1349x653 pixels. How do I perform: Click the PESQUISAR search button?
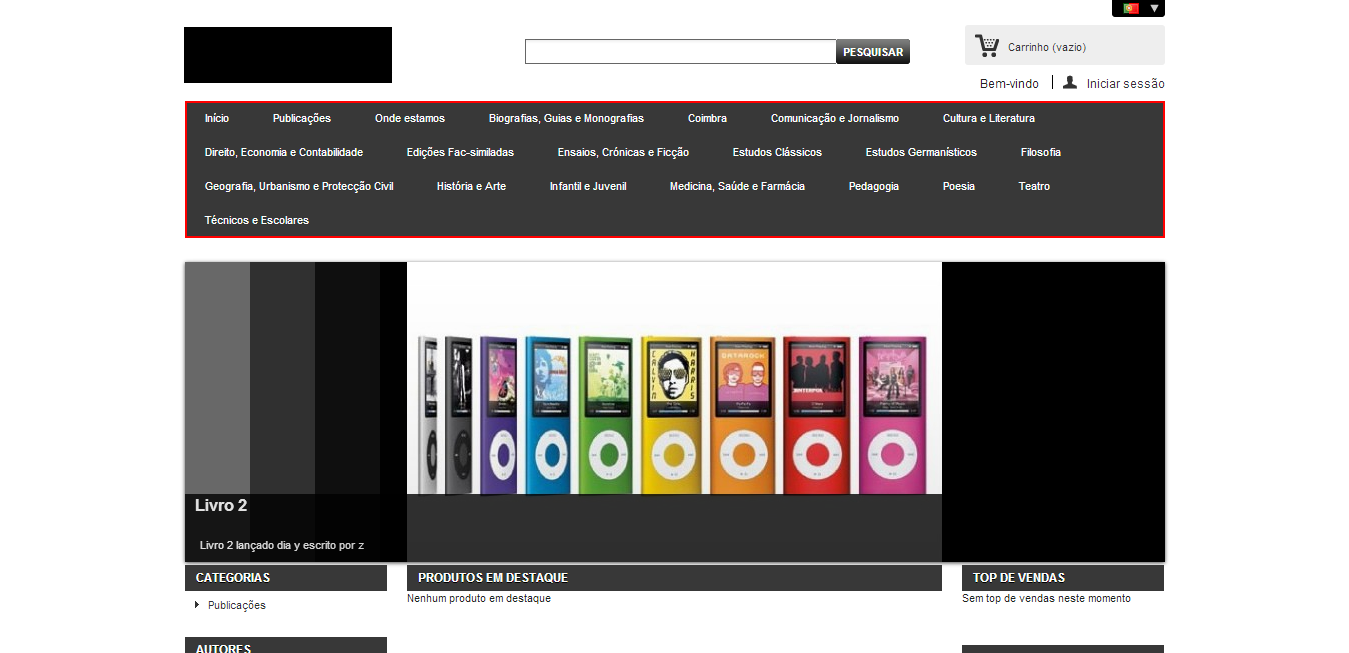(873, 52)
